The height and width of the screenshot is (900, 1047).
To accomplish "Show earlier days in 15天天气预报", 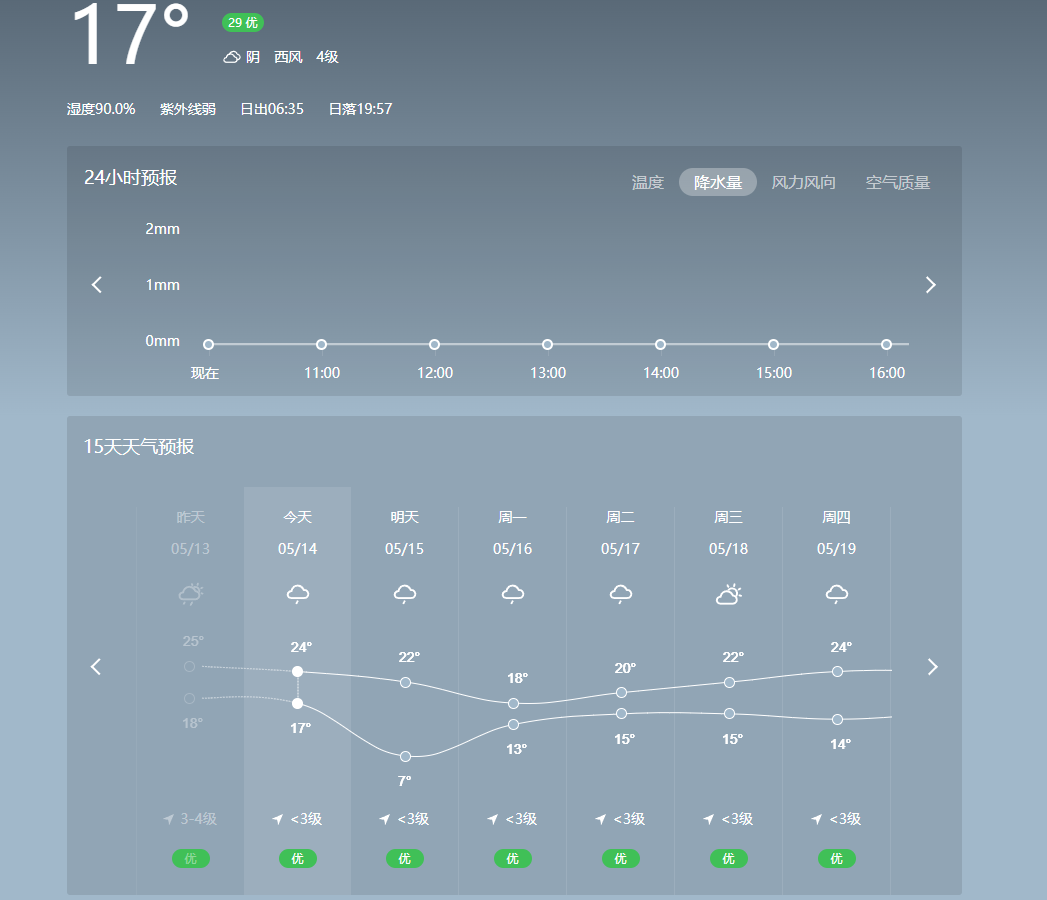I will point(96,666).
